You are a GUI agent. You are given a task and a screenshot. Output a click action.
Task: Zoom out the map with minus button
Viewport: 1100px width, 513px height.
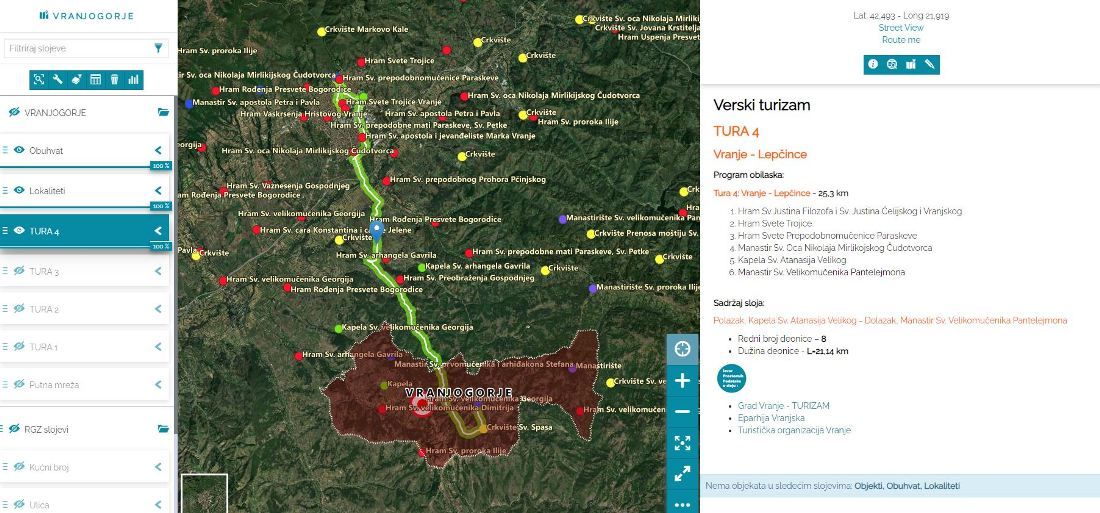click(x=683, y=411)
